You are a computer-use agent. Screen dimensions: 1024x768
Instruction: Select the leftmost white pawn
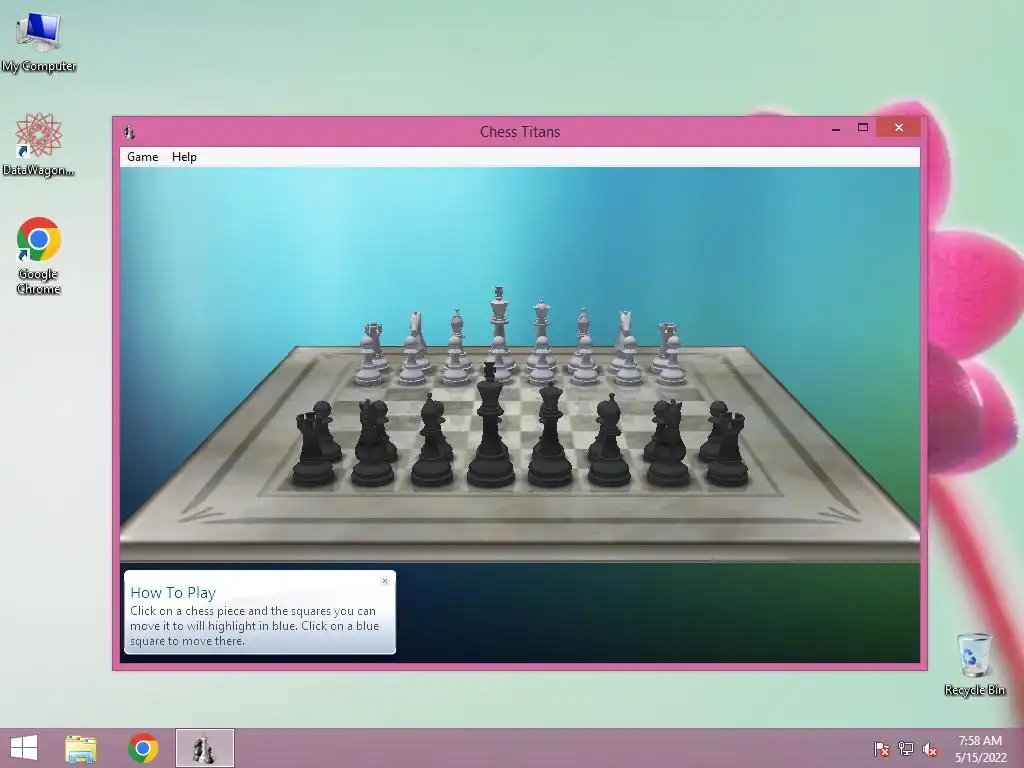pyautogui.click(x=368, y=361)
